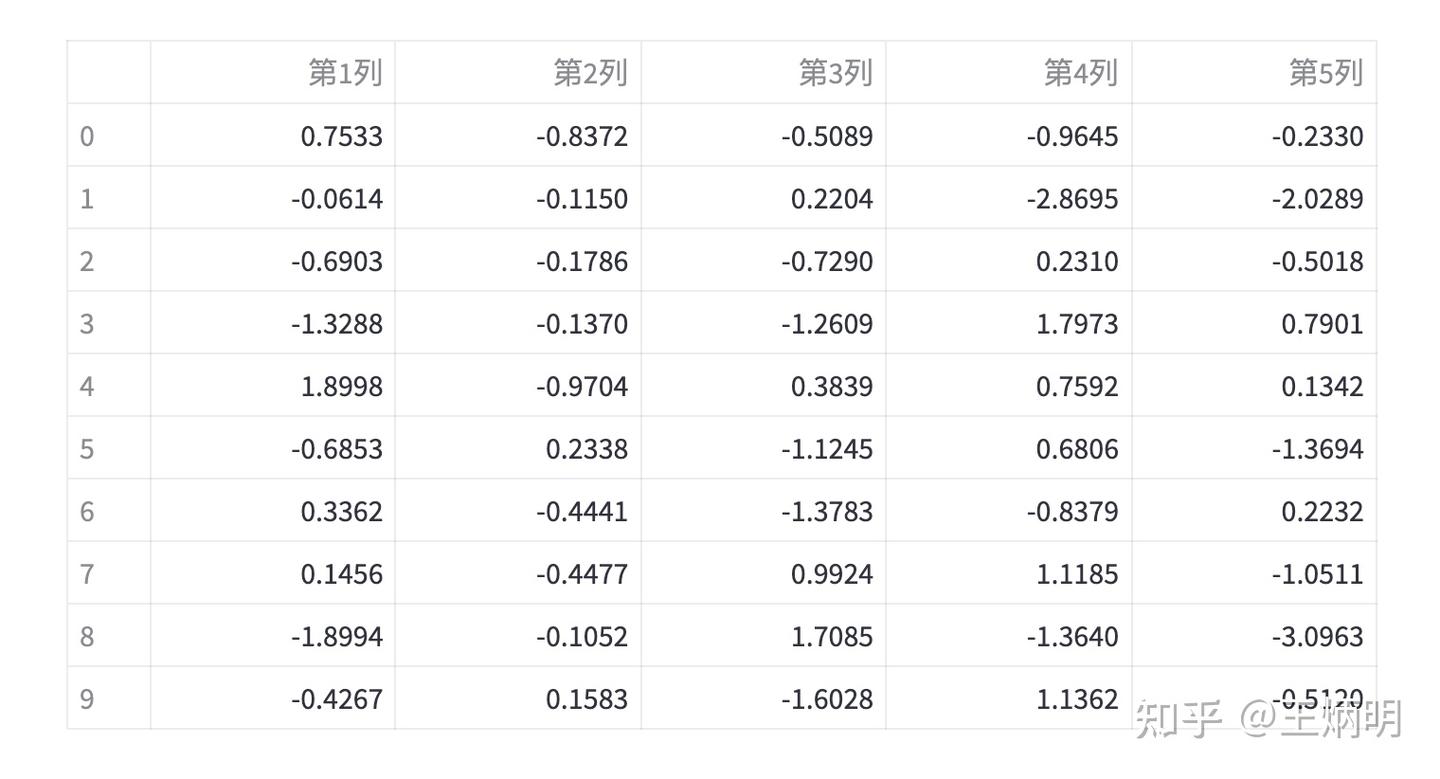This screenshot has width=1440, height=779.
Task: Click empty top-left header cell
Action: [109, 73]
